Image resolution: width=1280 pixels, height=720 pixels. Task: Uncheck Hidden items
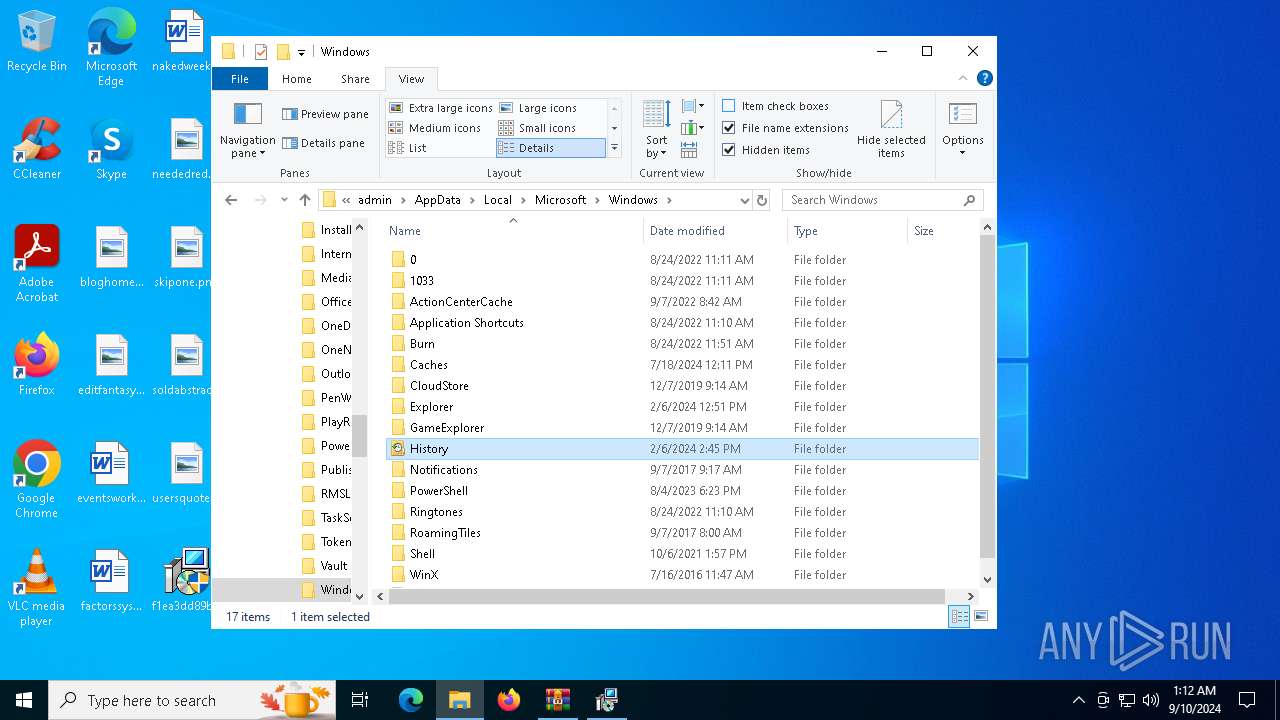click(766, 150)
